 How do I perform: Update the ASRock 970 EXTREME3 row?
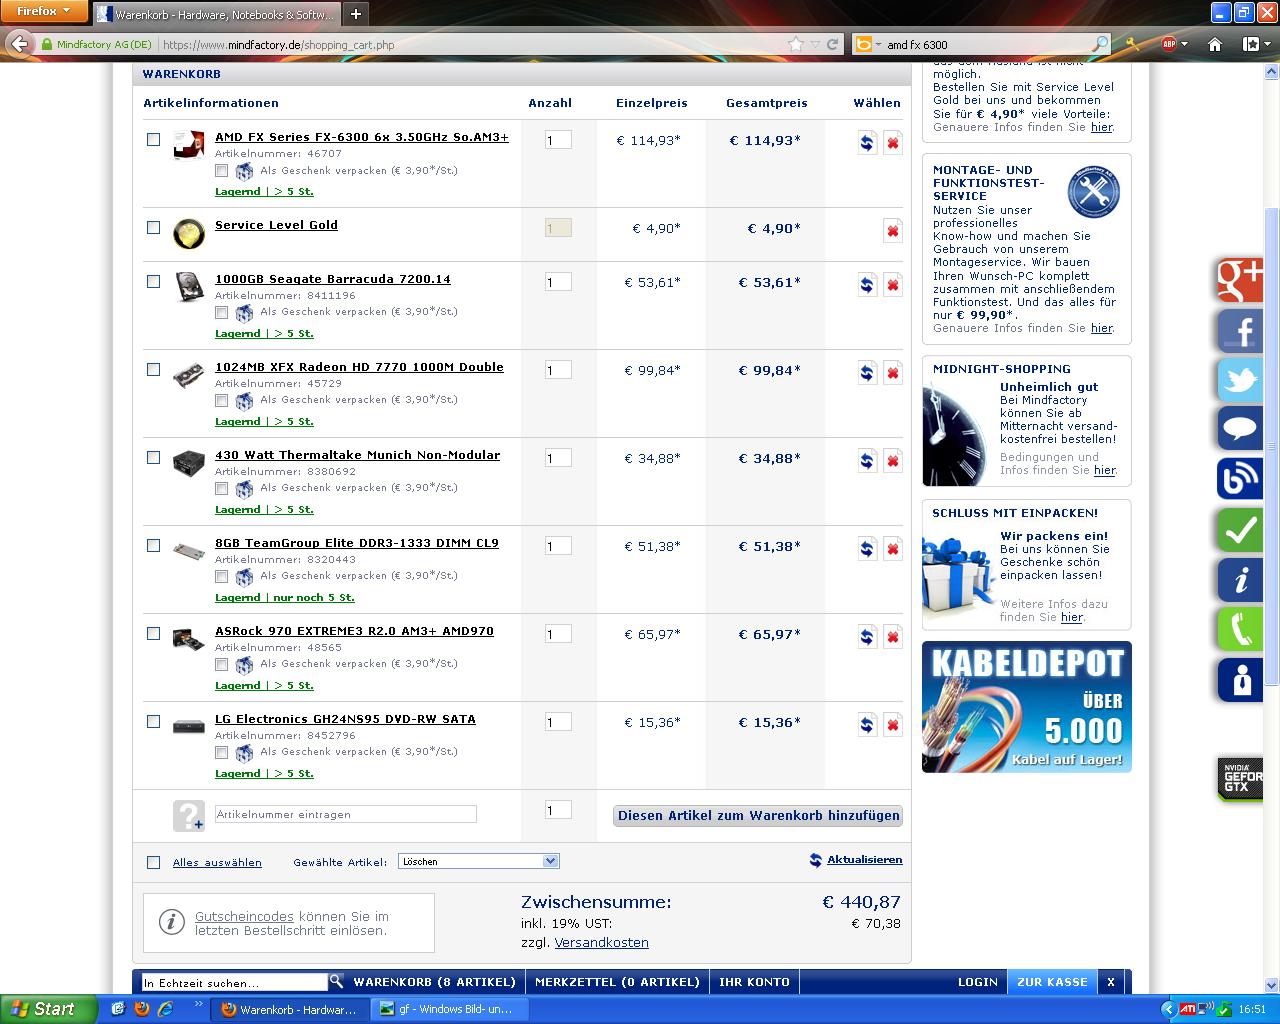point(867,637)
